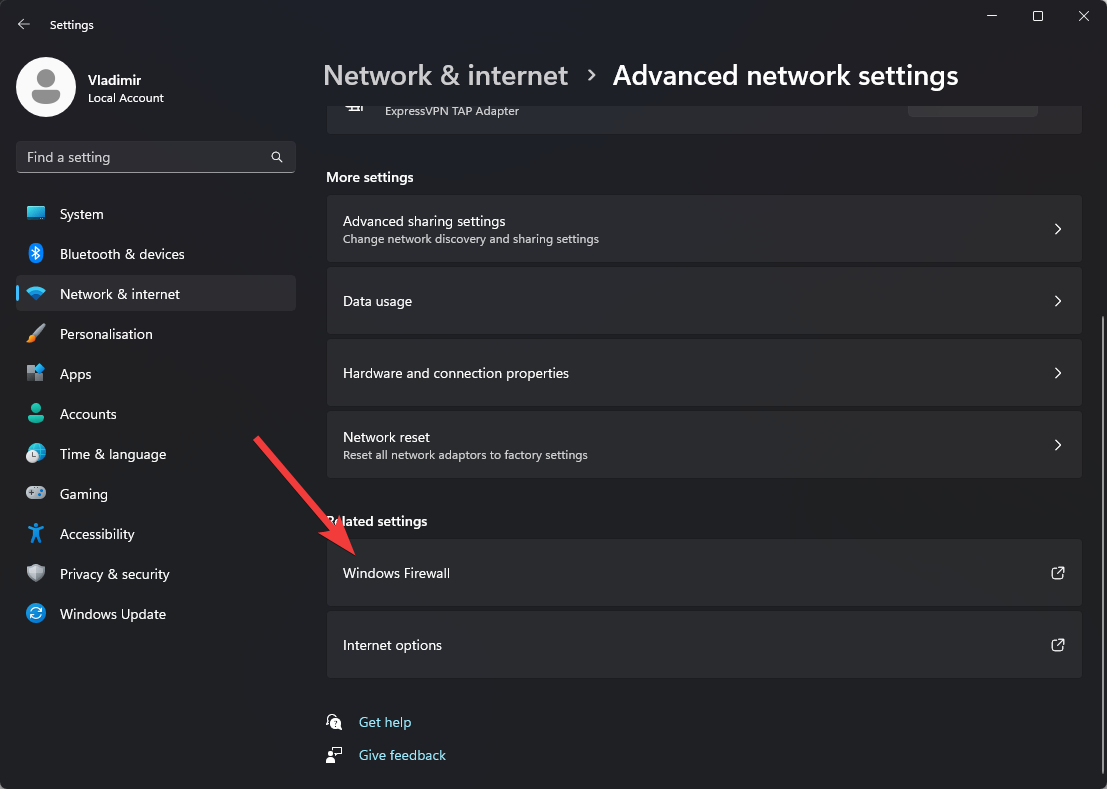Click the search magnifier icon

pyautogui.click(x=277, y=157)
